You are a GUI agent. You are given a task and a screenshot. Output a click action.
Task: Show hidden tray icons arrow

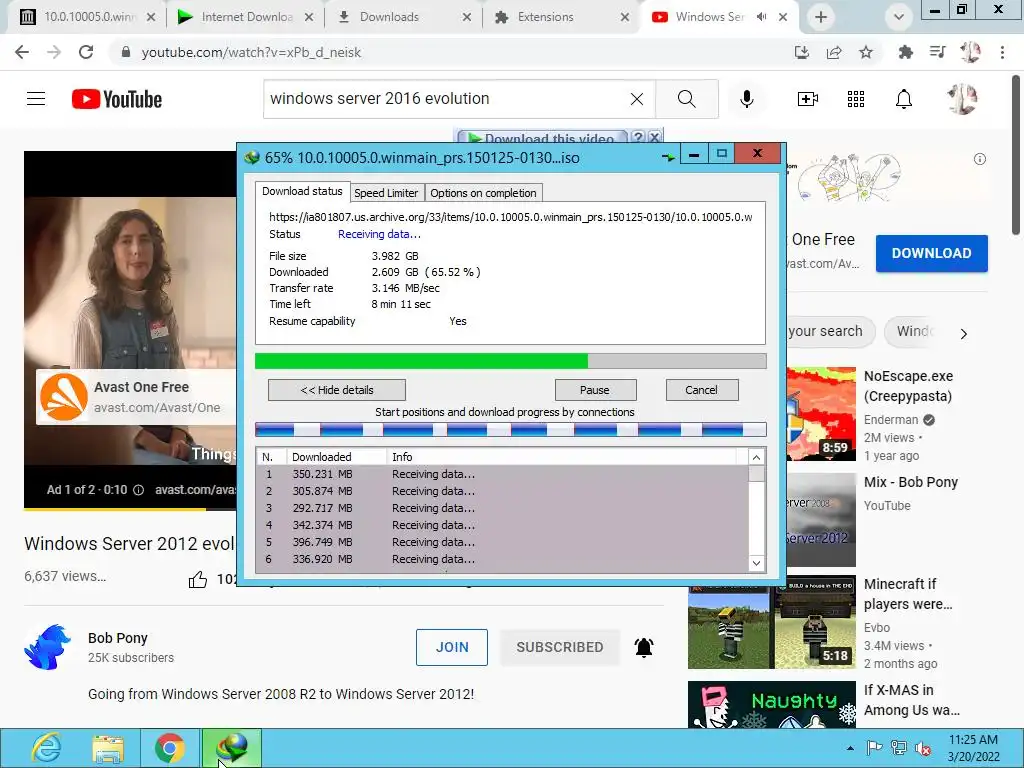coord(850,748)
